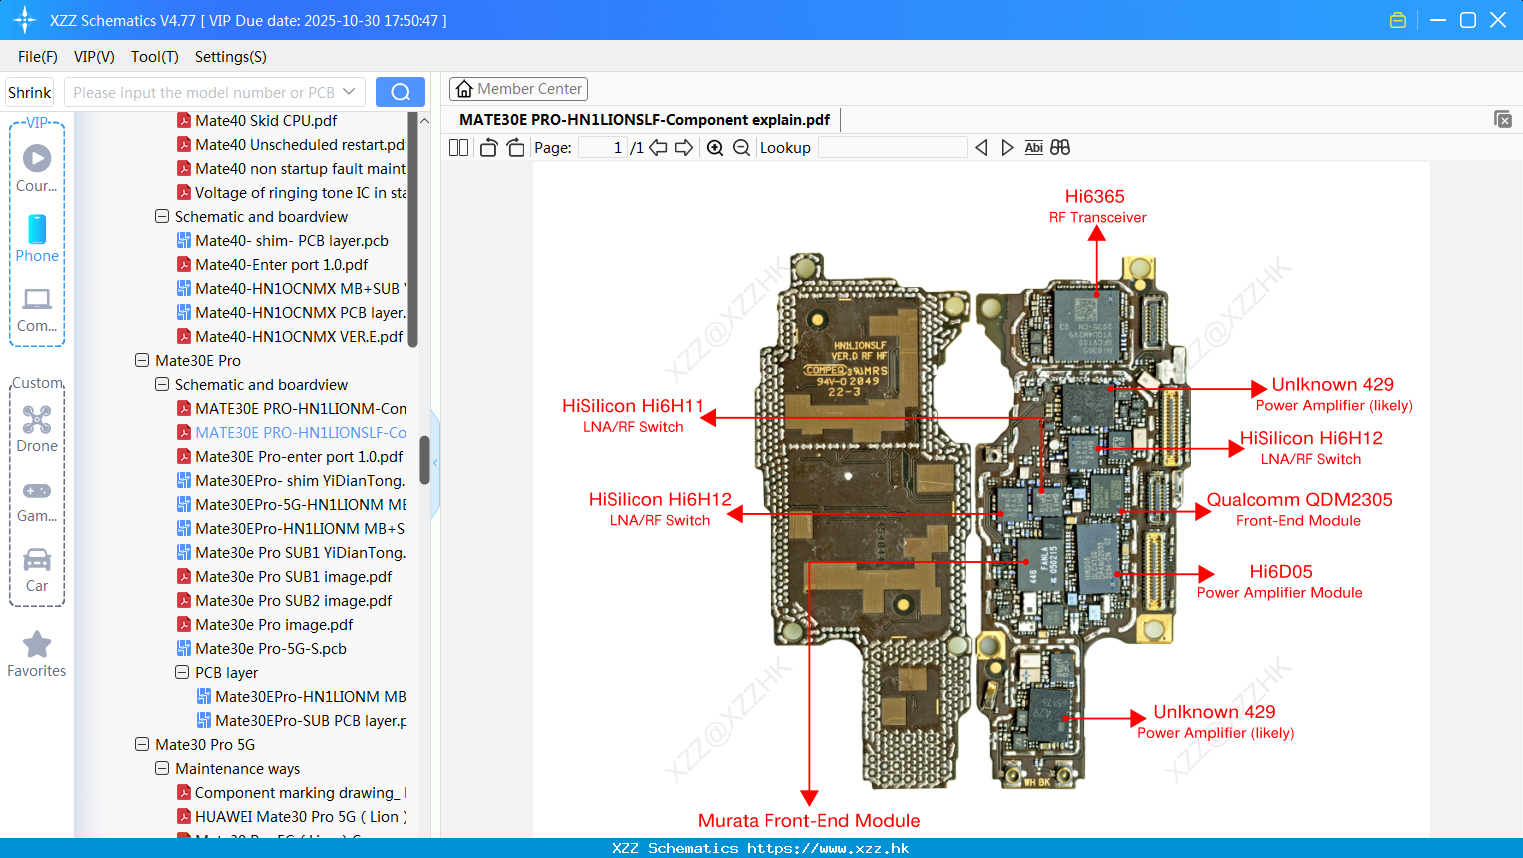Select the Game console category icon
1523x858 pixels.
[37, 500]
